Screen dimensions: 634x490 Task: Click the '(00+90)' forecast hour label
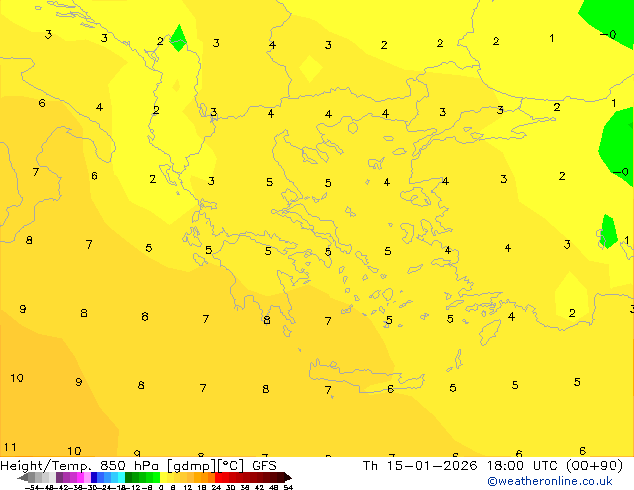[x=594, y=465]
